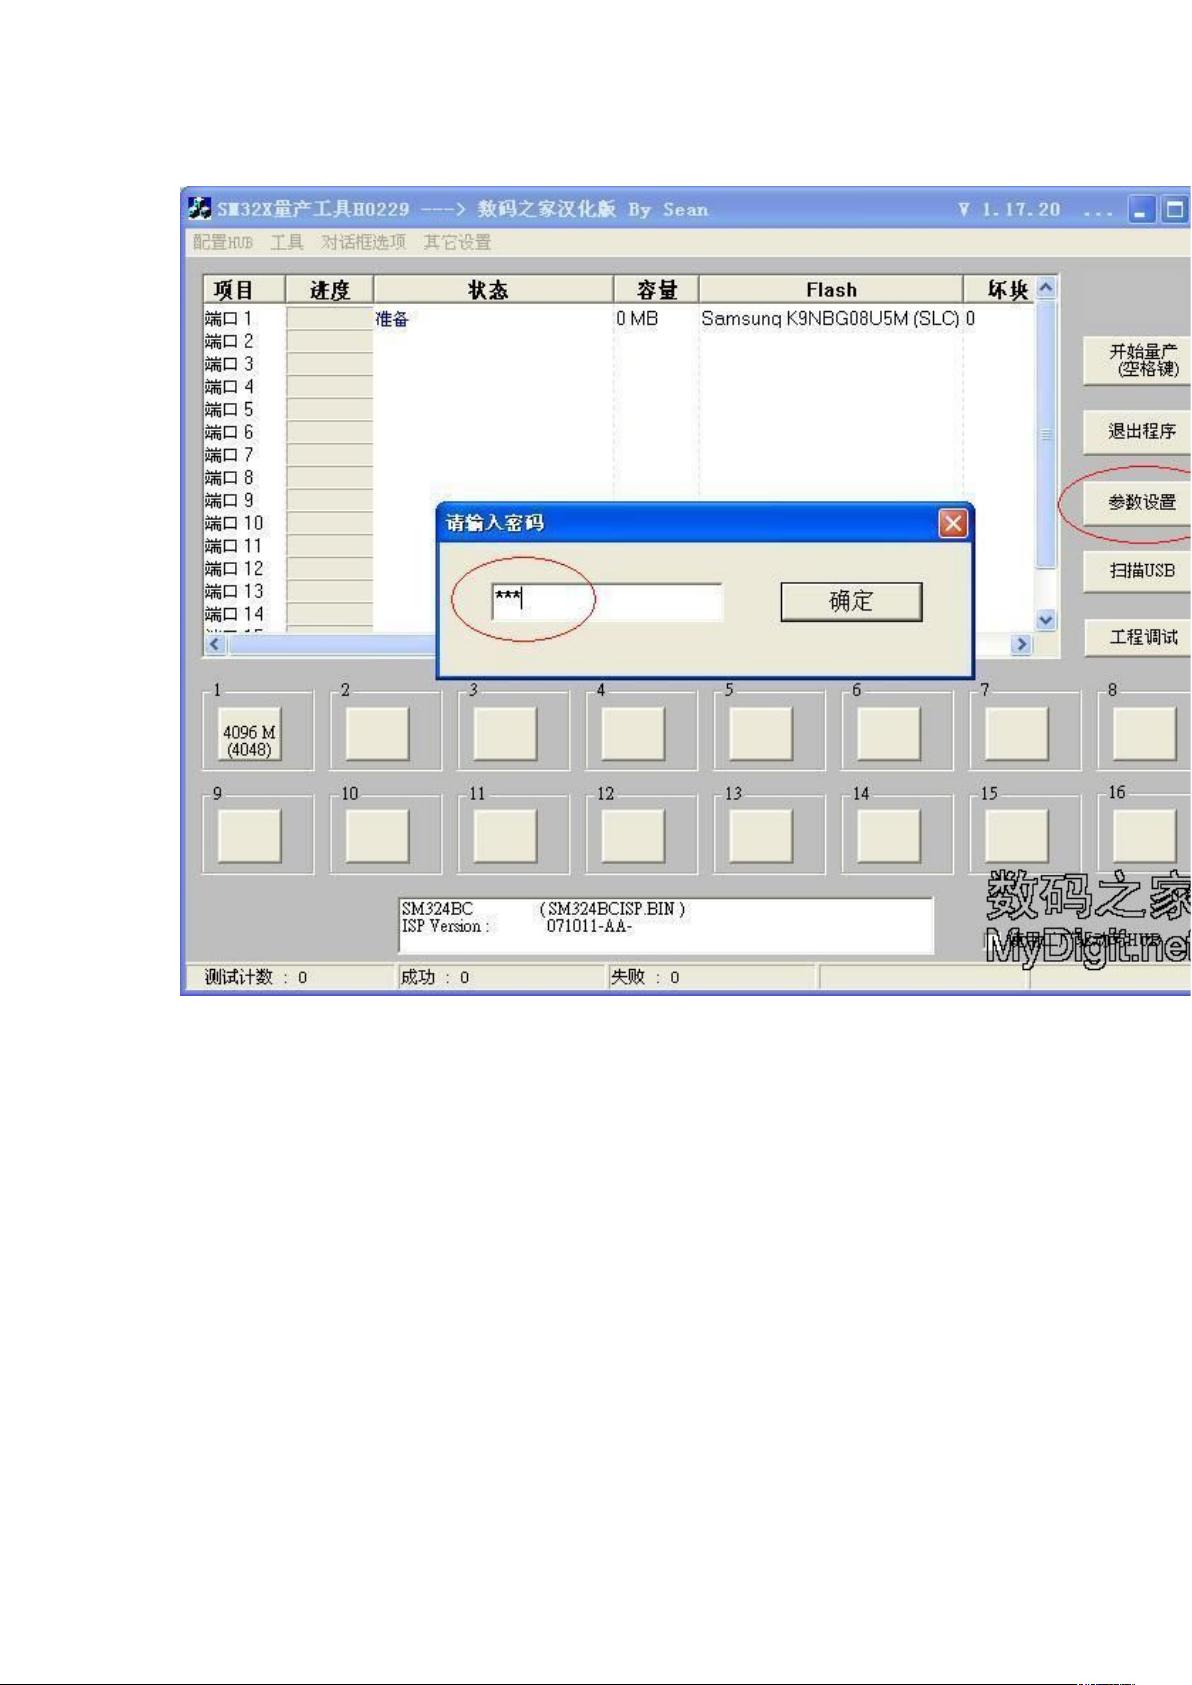Click the 状态 column header
This screenshot has height=1685, width=1192.
point(493,290)
